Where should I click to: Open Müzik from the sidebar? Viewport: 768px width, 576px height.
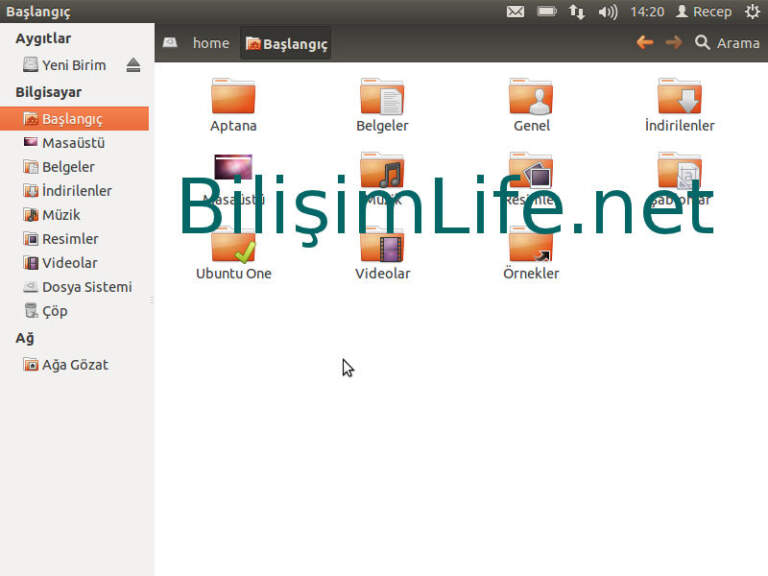coord(60,215)
